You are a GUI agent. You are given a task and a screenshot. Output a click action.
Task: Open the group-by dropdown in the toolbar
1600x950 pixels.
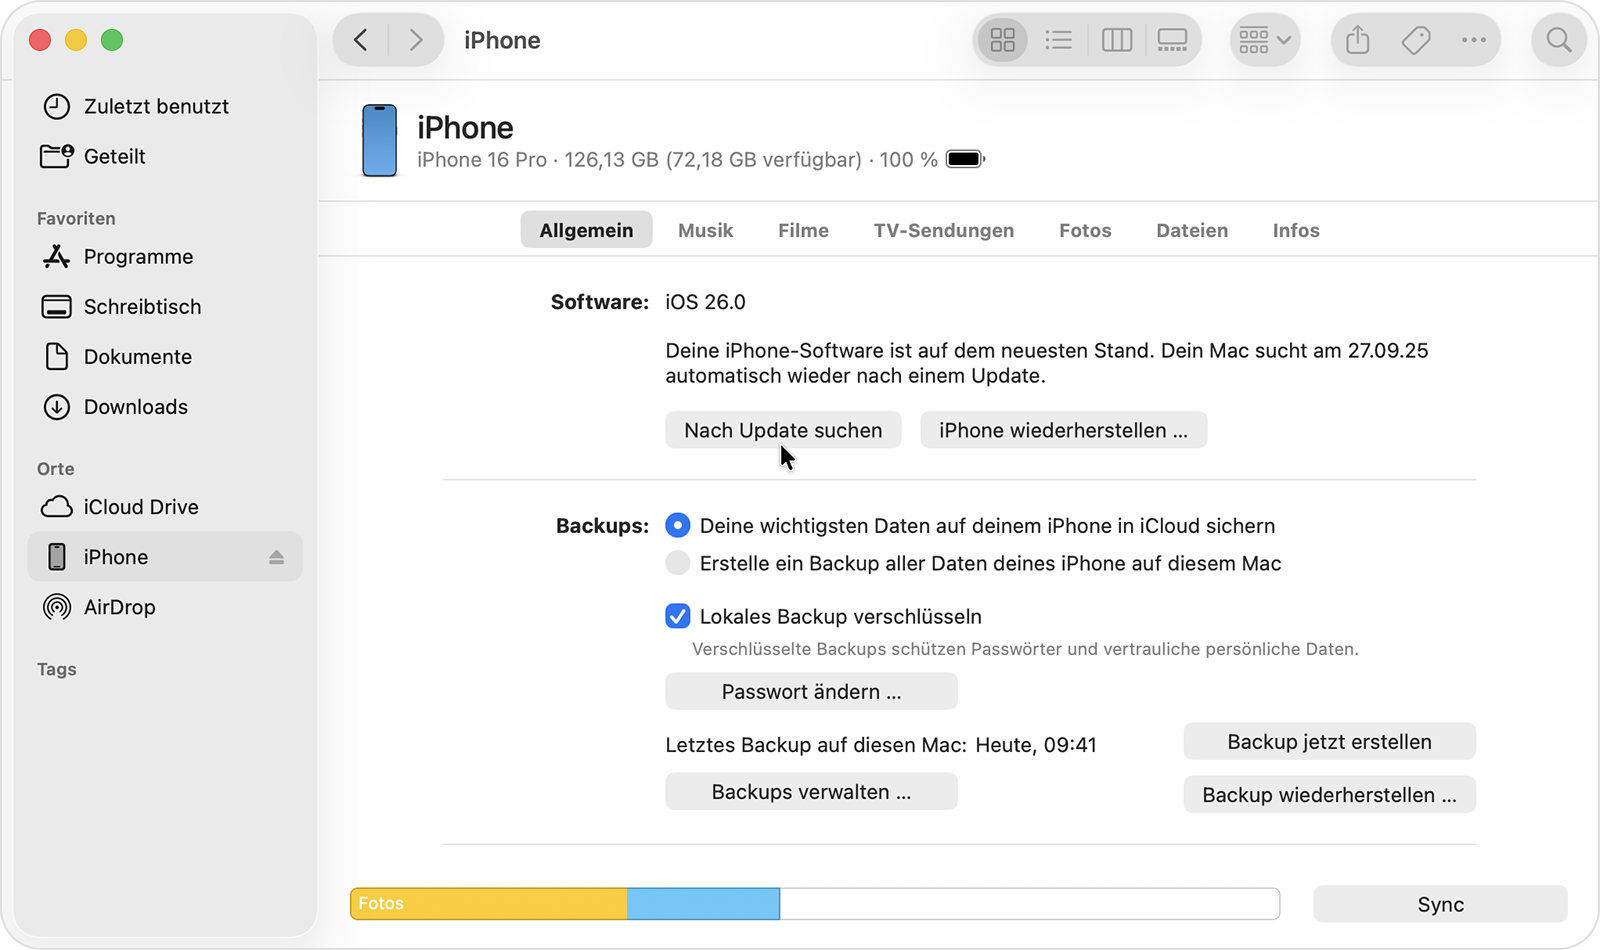1264,40
